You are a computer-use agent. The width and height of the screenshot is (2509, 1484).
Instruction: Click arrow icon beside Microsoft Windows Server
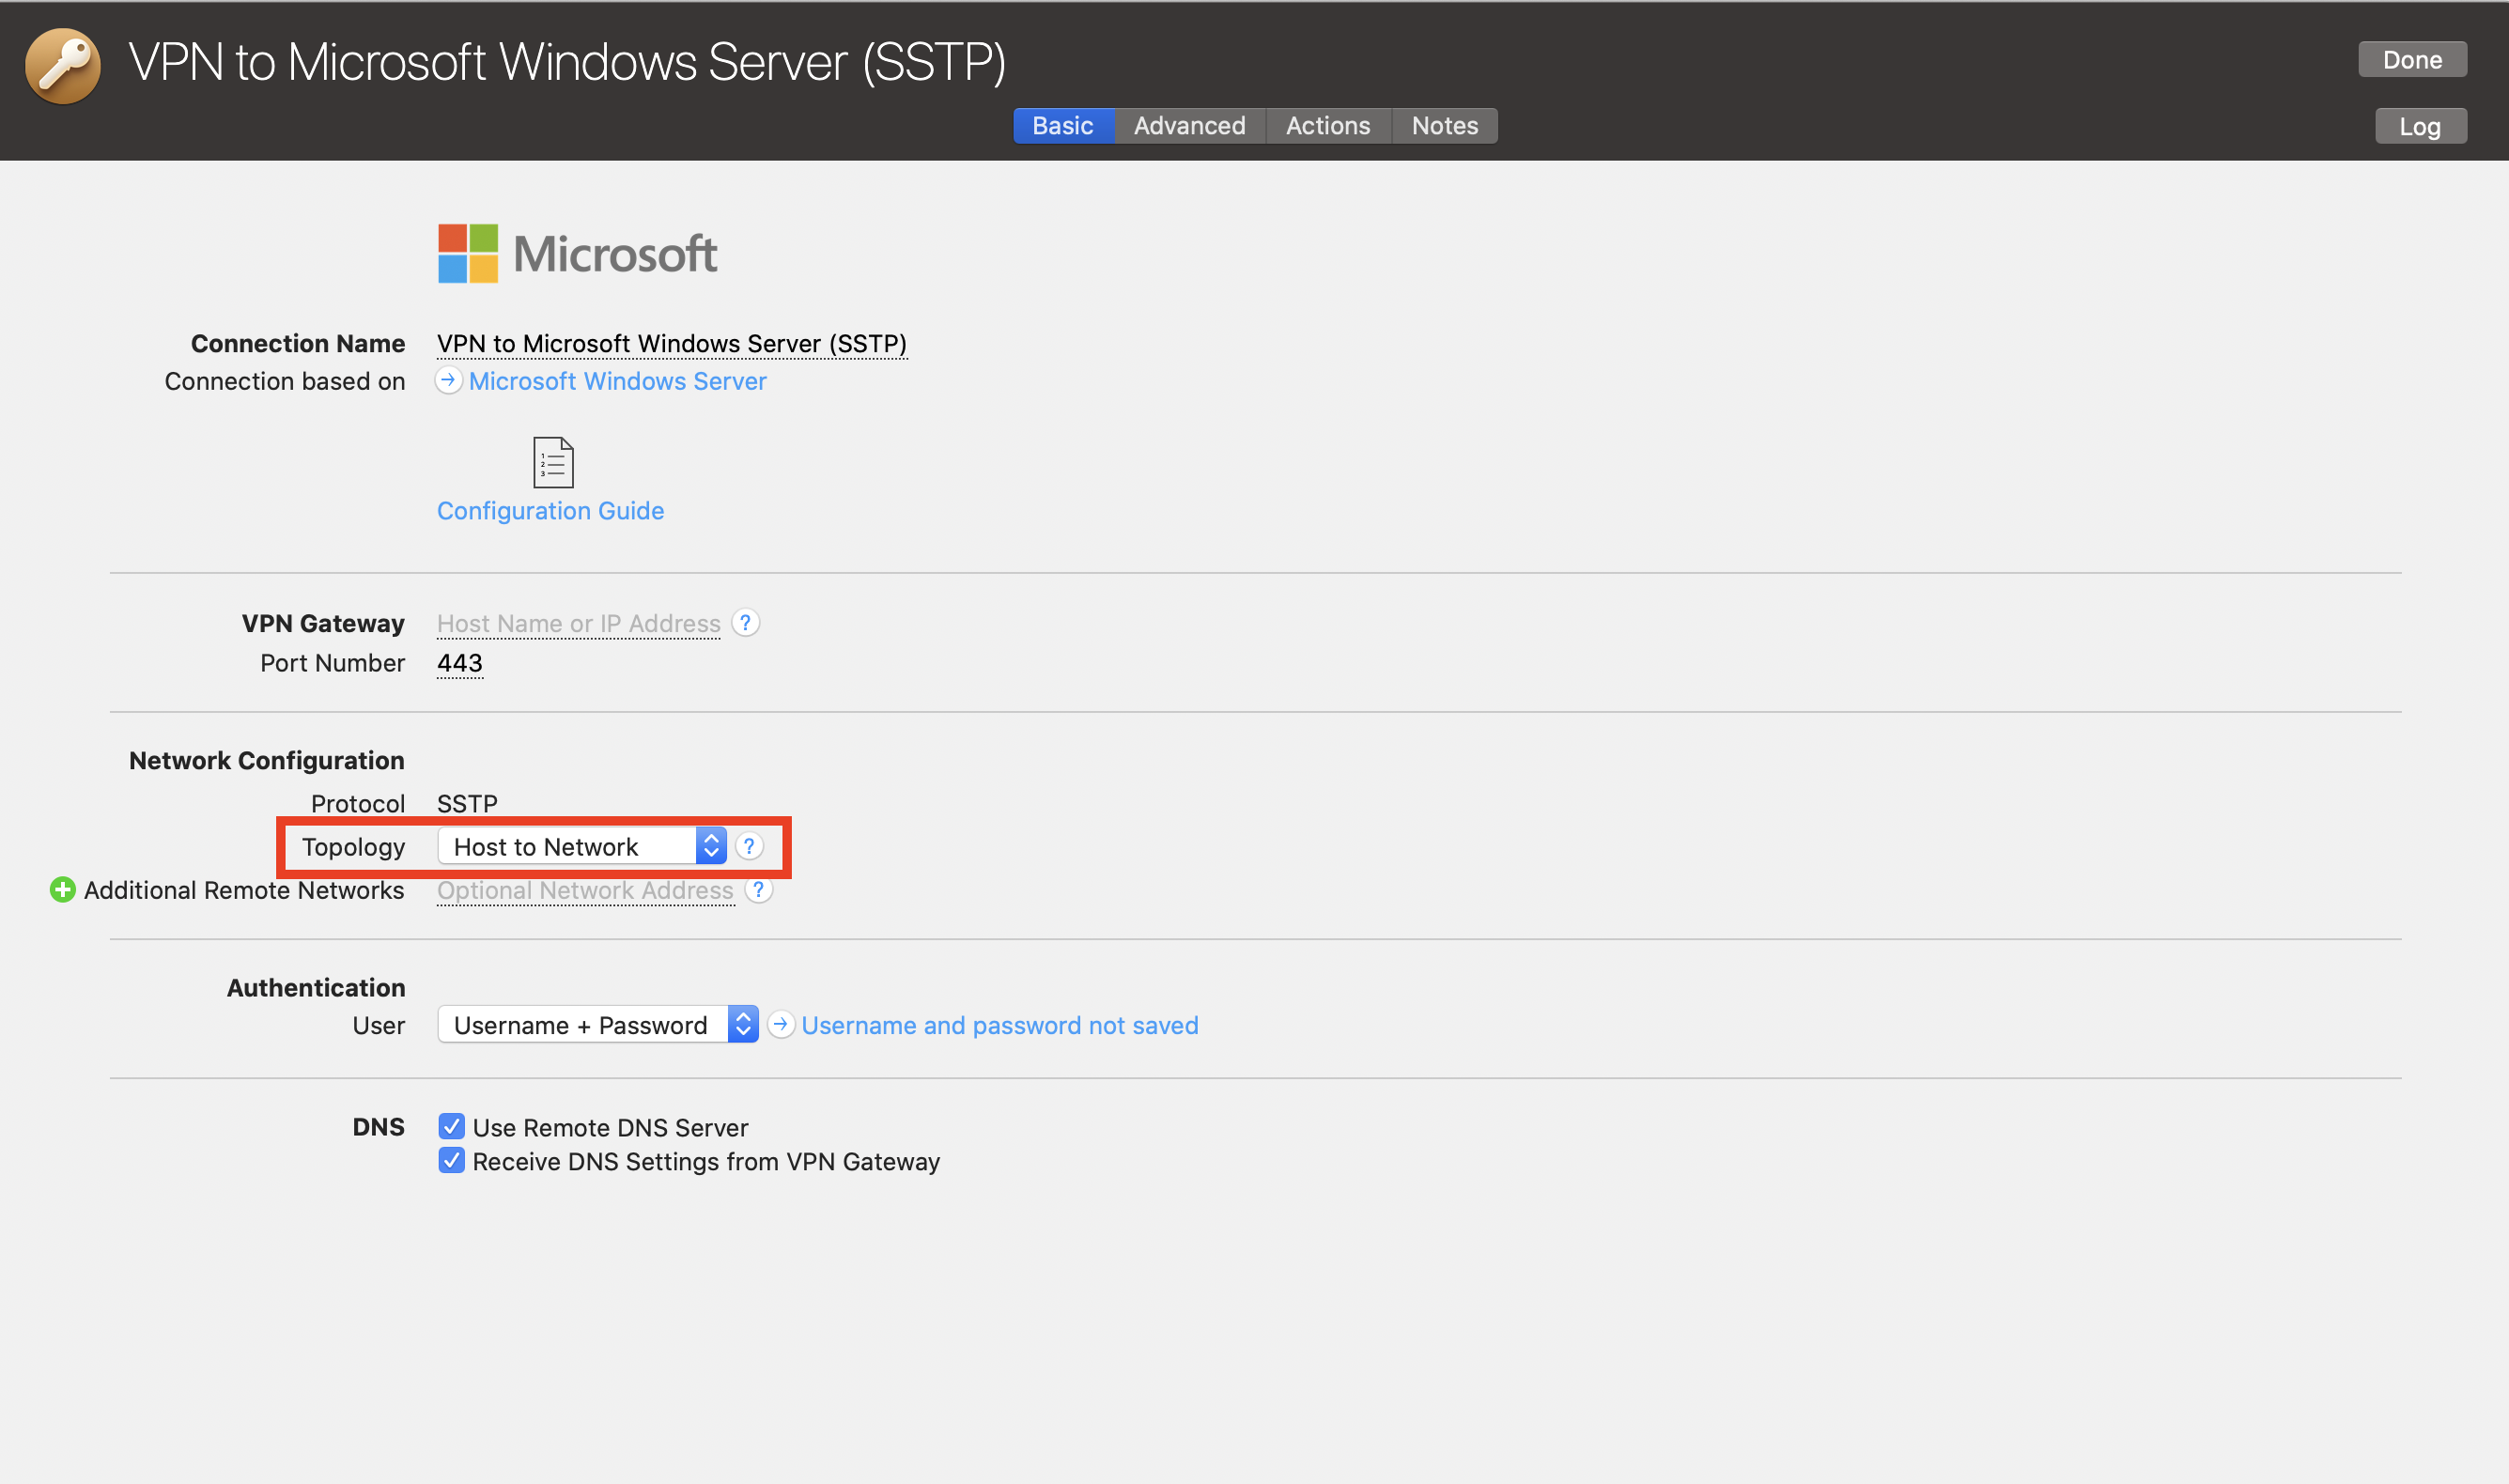[448, 381]
